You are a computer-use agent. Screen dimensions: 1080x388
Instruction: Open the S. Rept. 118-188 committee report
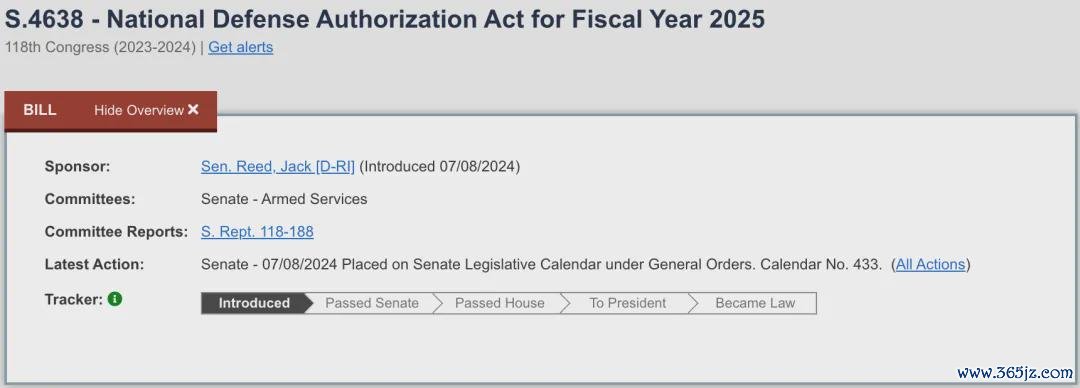pos(257,232)
